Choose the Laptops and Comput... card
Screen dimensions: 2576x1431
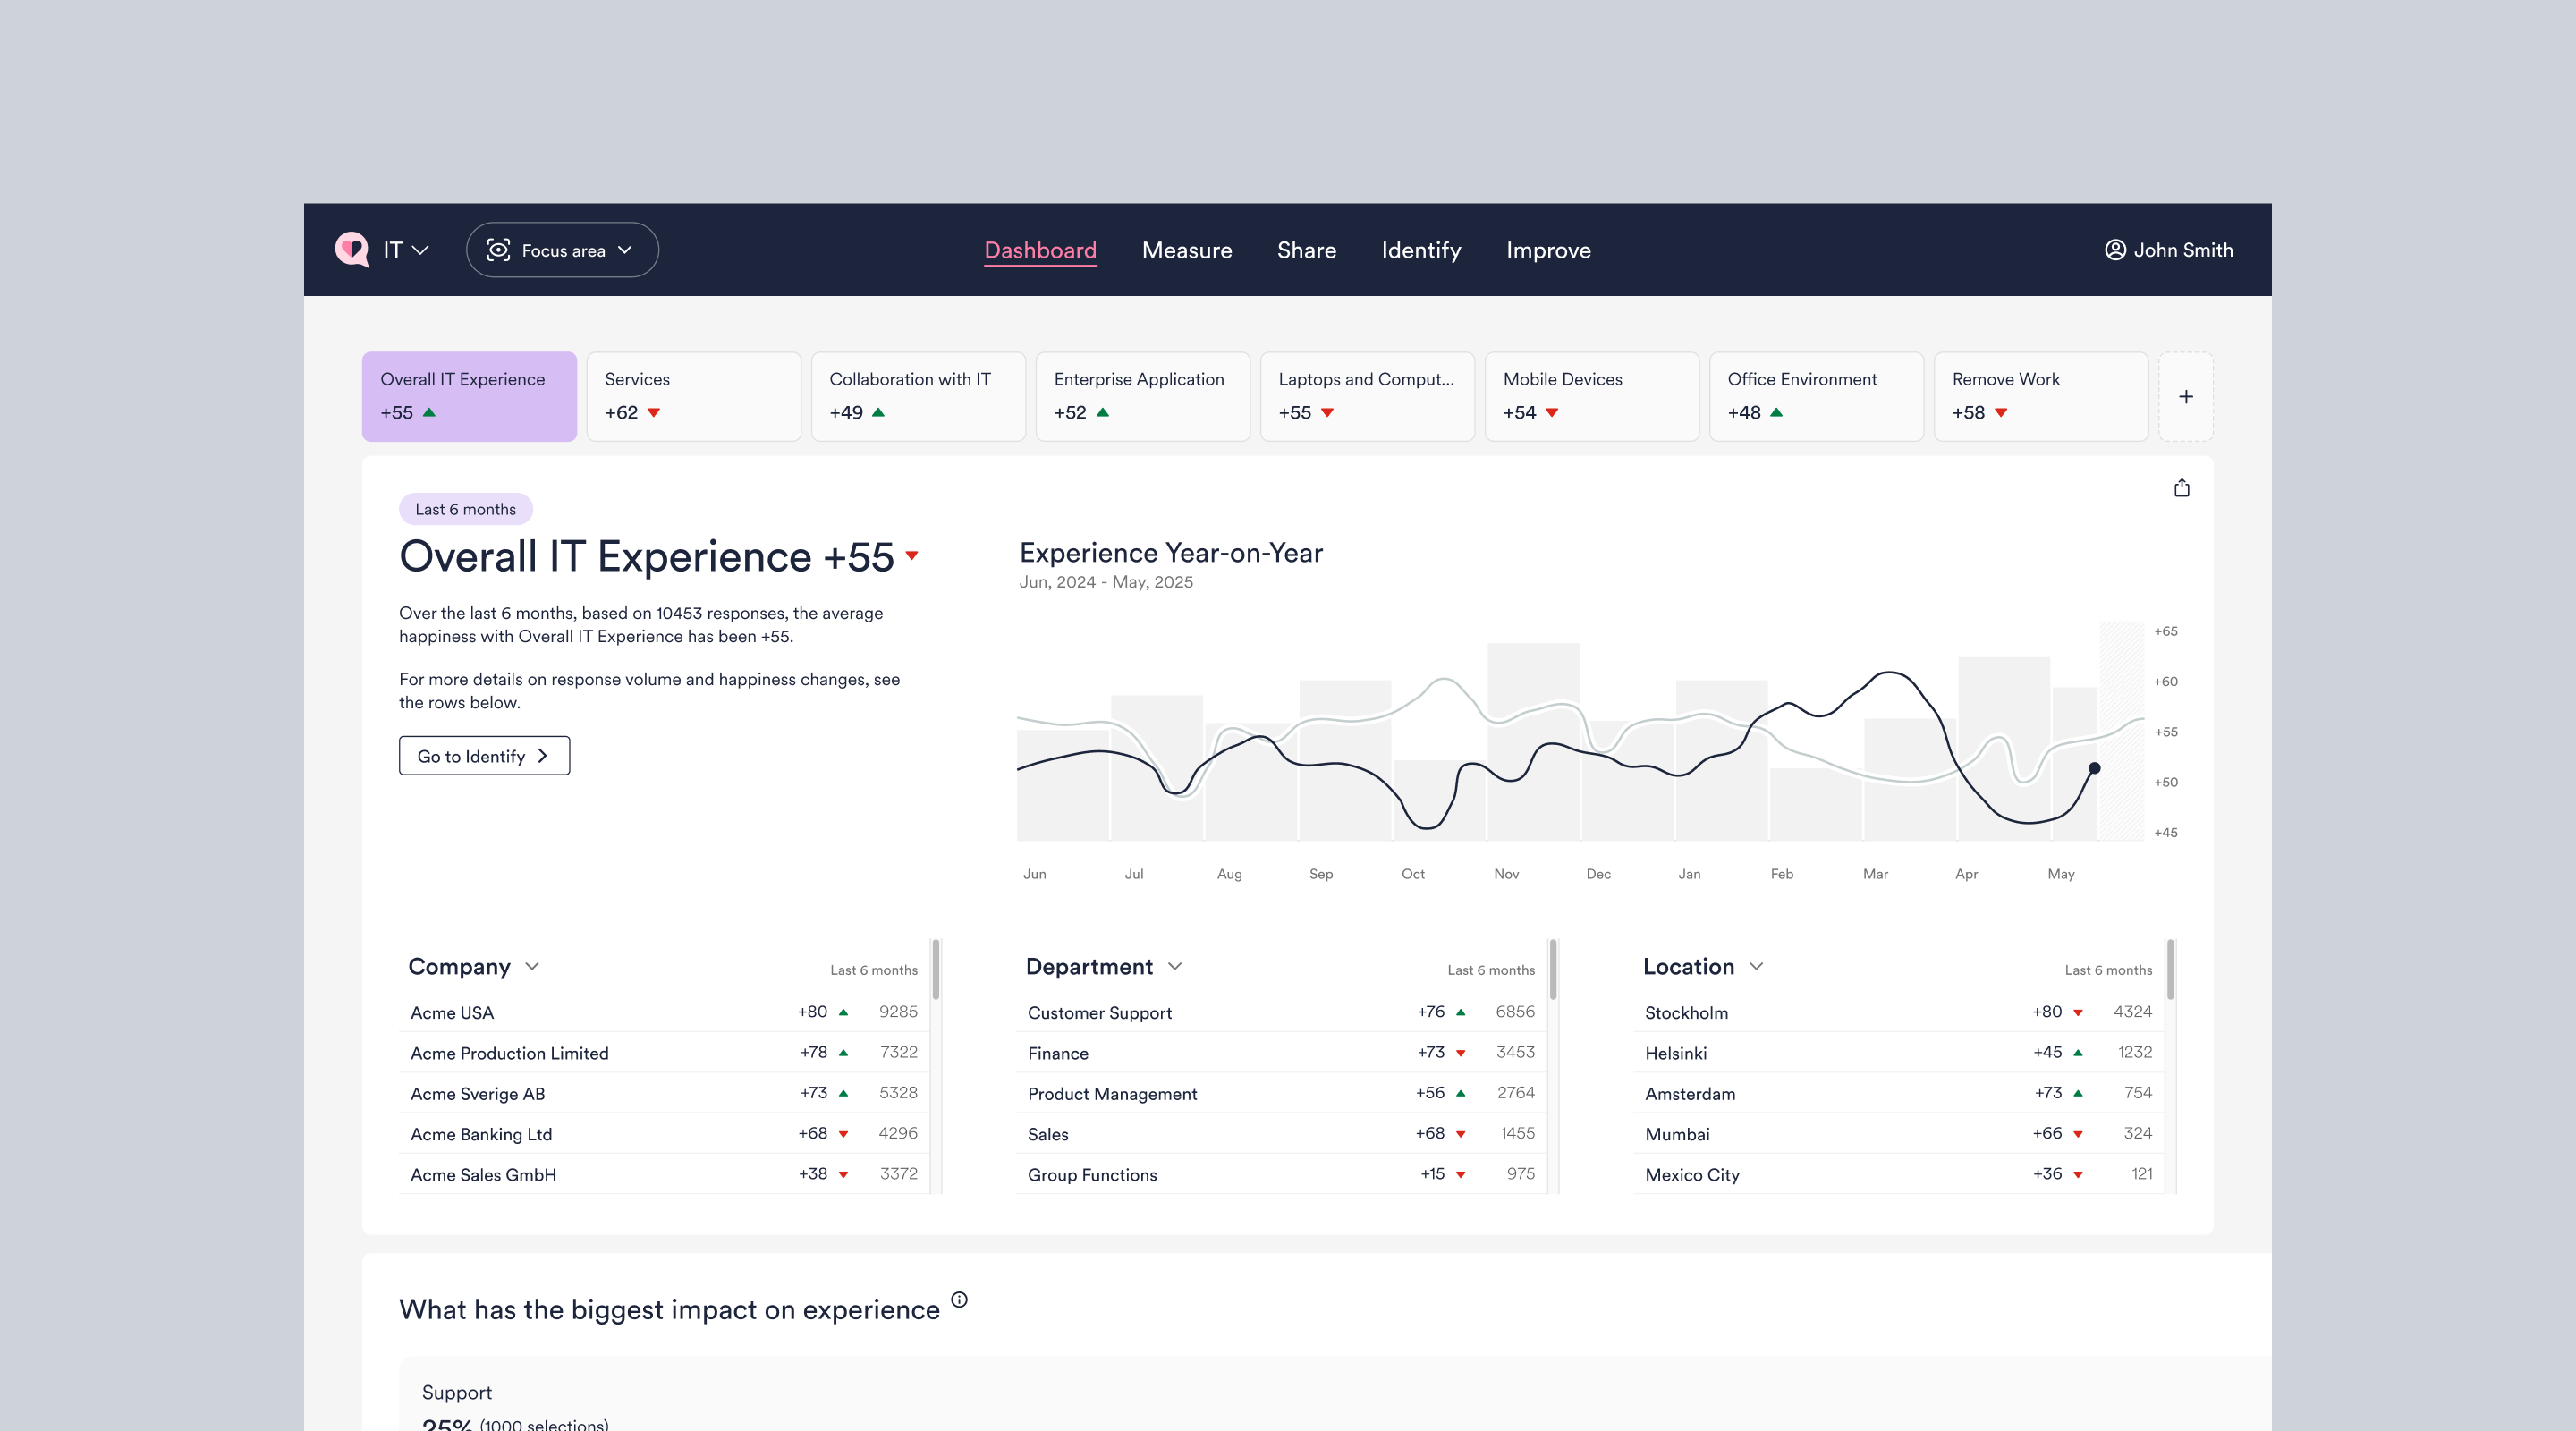[x=1367, y=396]
